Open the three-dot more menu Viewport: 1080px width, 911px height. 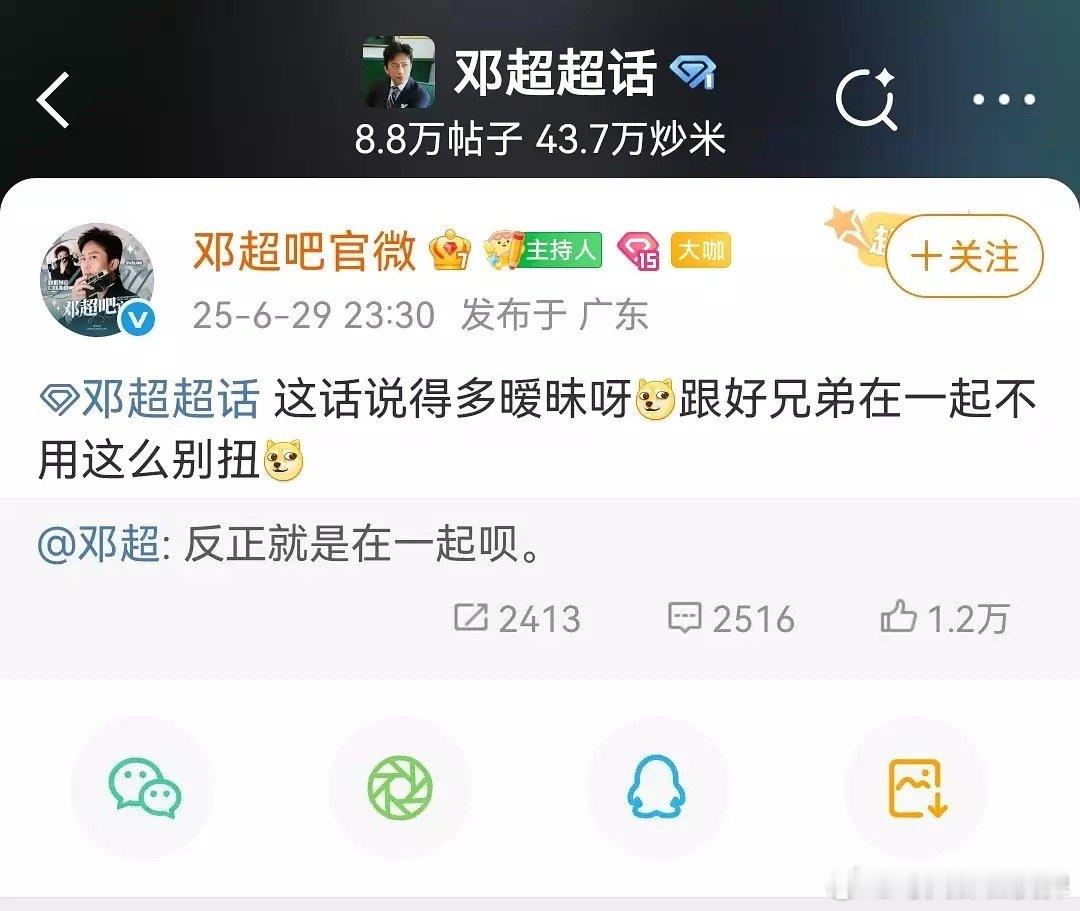(1004, 100)
